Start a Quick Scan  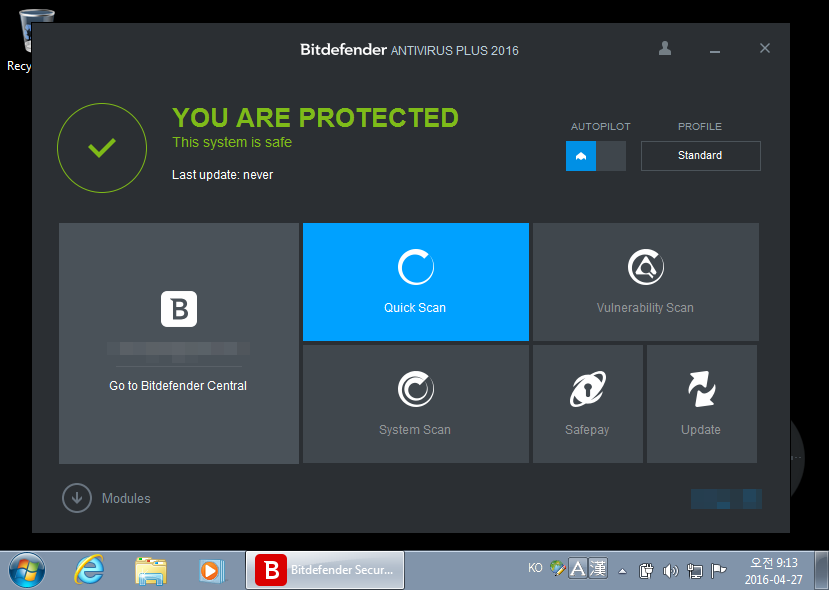point(416,282)
